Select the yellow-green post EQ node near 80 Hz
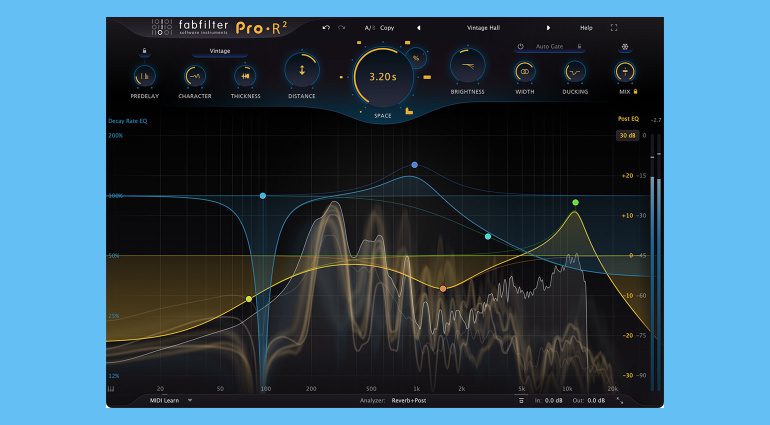The image size is (770, 425). coord(249,299)
